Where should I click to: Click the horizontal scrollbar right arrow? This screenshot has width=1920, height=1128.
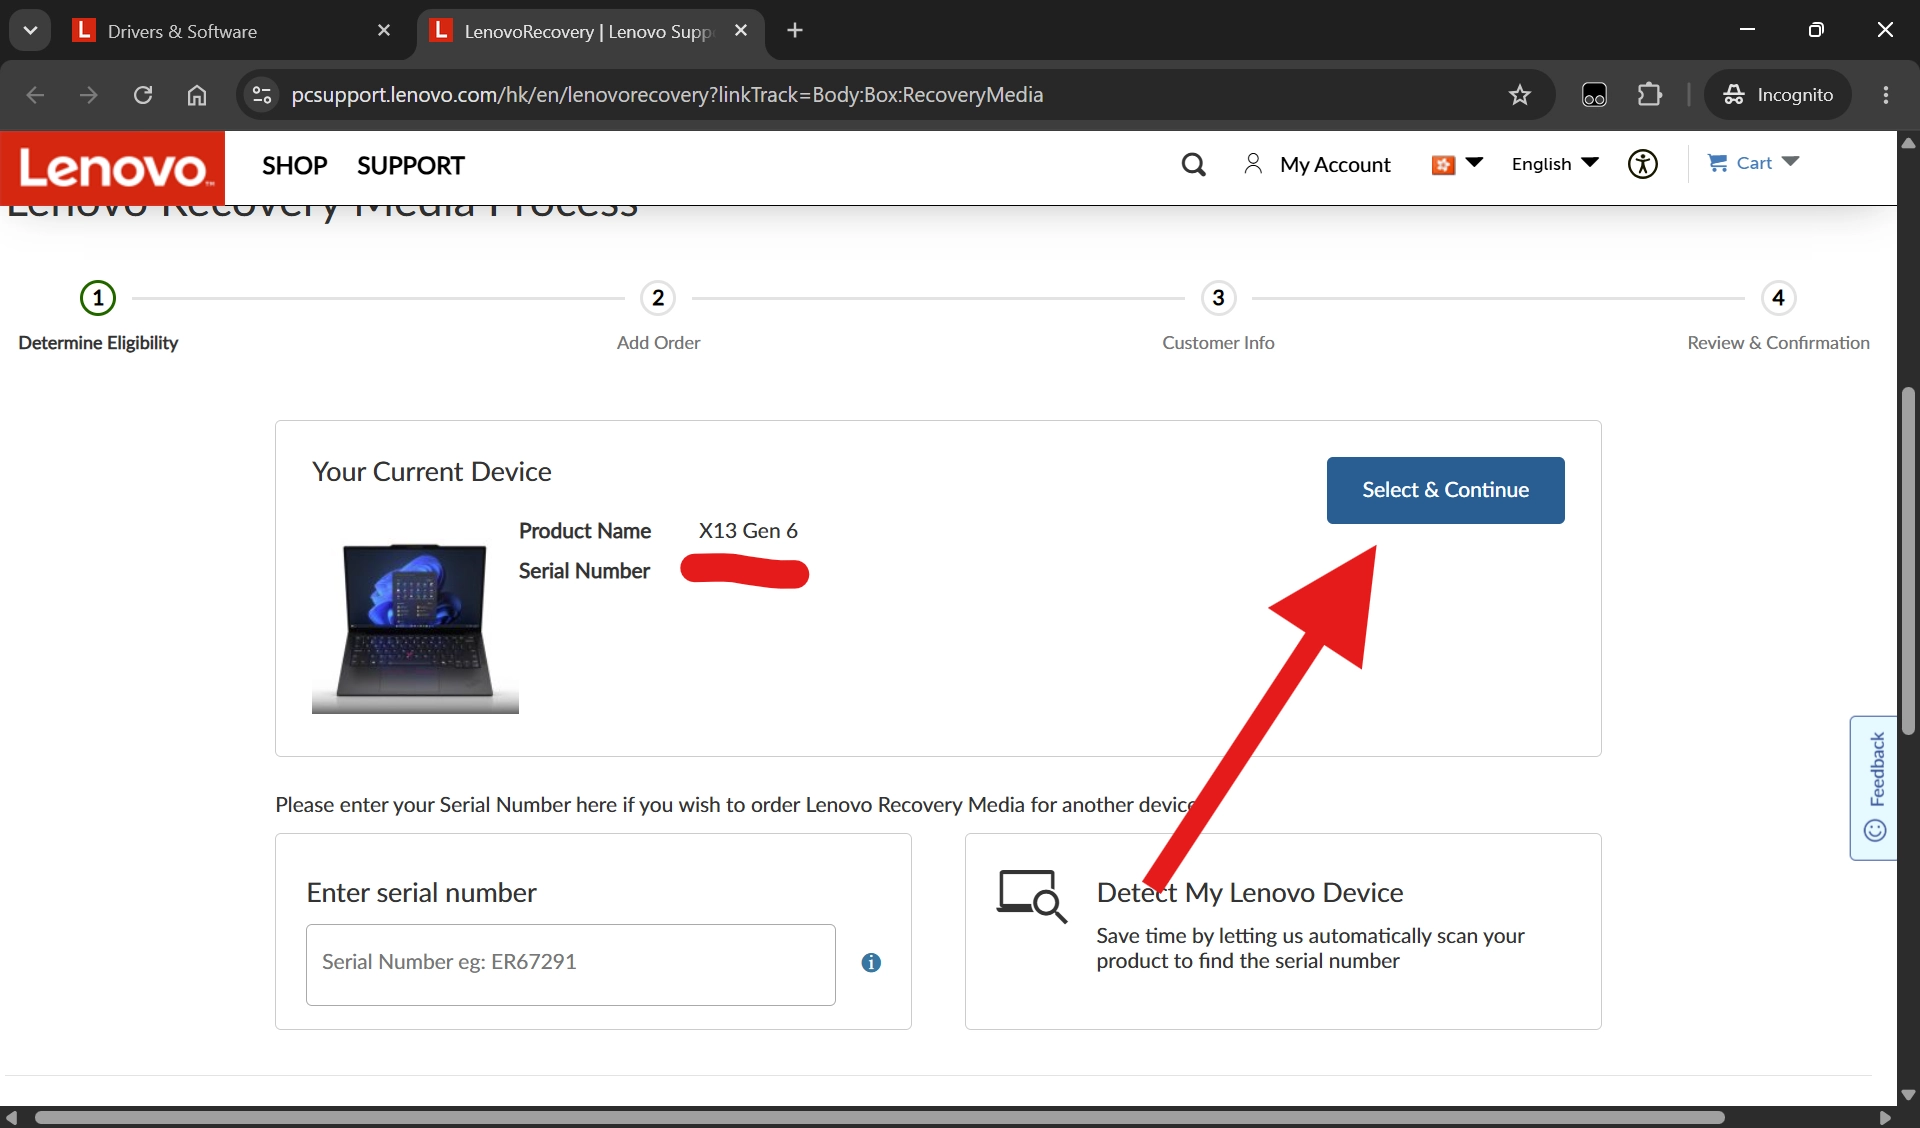pos(1885,1117)
